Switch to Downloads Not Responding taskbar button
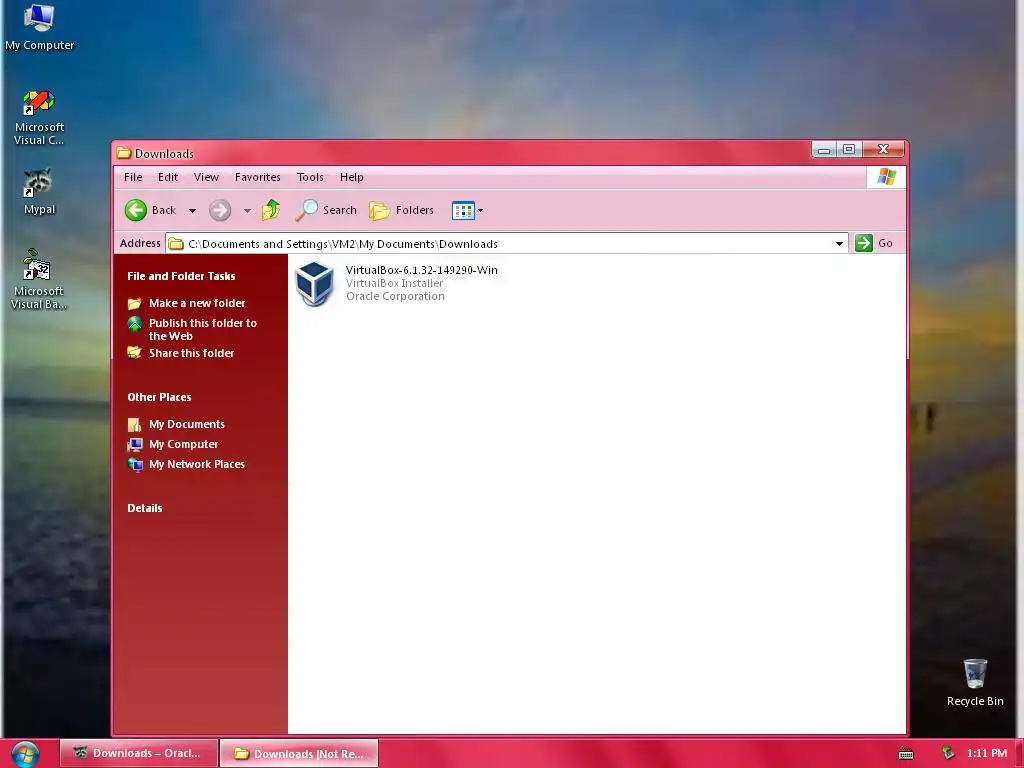This screenshot has height=768, width=1024. point(299,753)
